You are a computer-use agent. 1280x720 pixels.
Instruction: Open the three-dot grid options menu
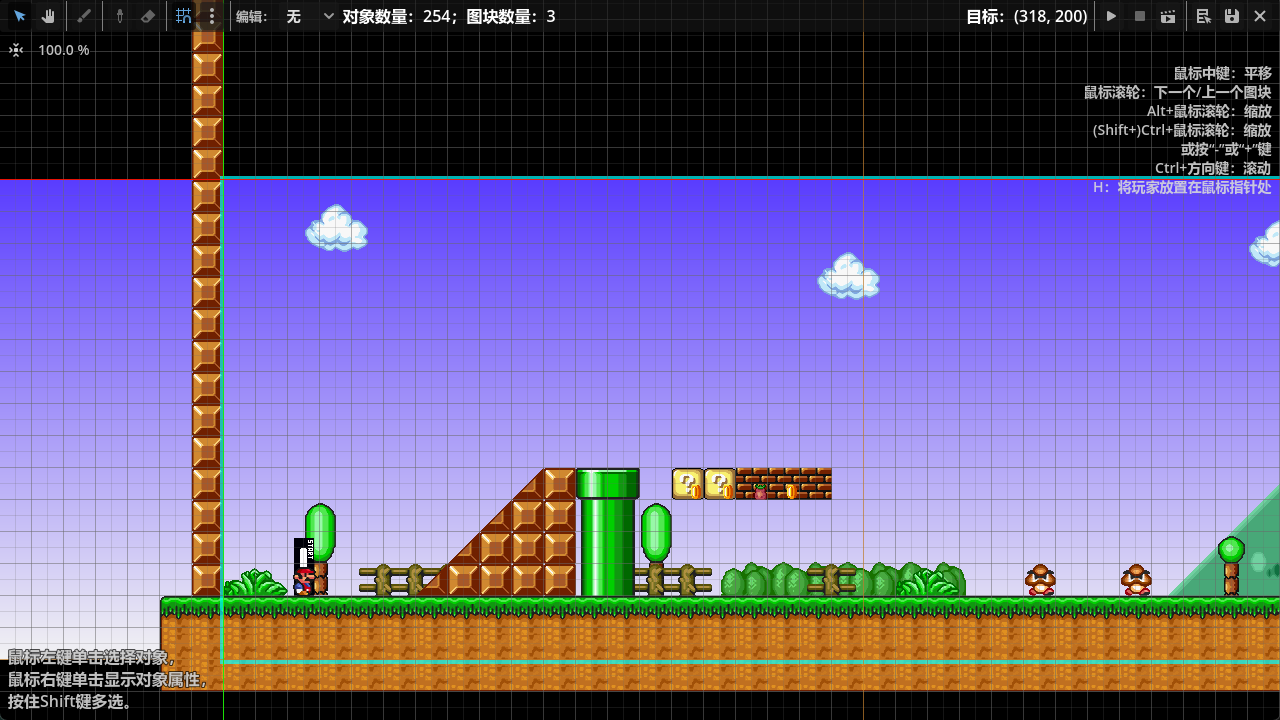click(211, 16)
